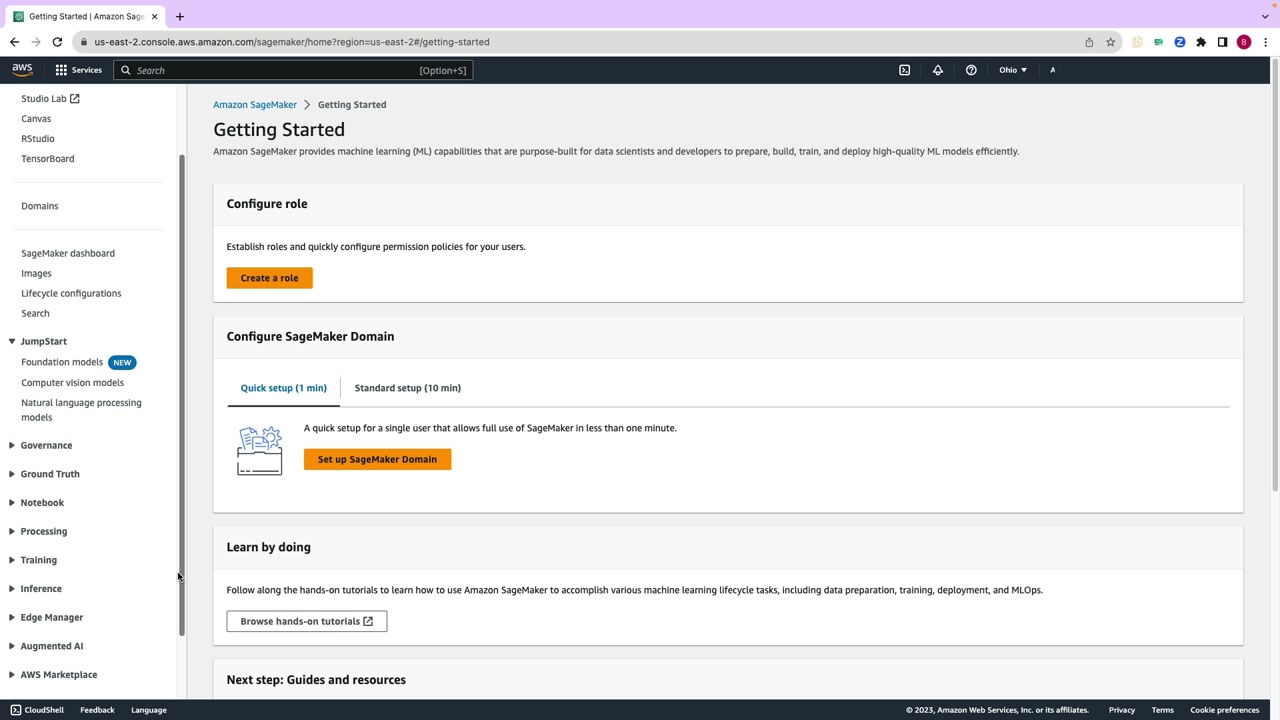The height and width of the screenshot is (720, 1280).
Task: Click Set up SageMaker Domain button
Action: [x=377, y=459]
